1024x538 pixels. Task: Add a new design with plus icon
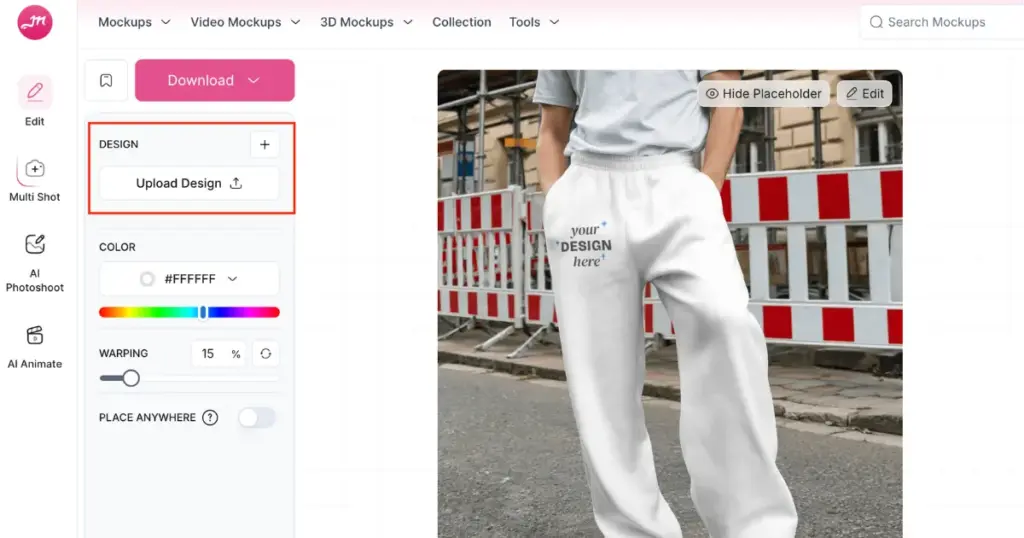pyautogui.click(x=264, y=144)
